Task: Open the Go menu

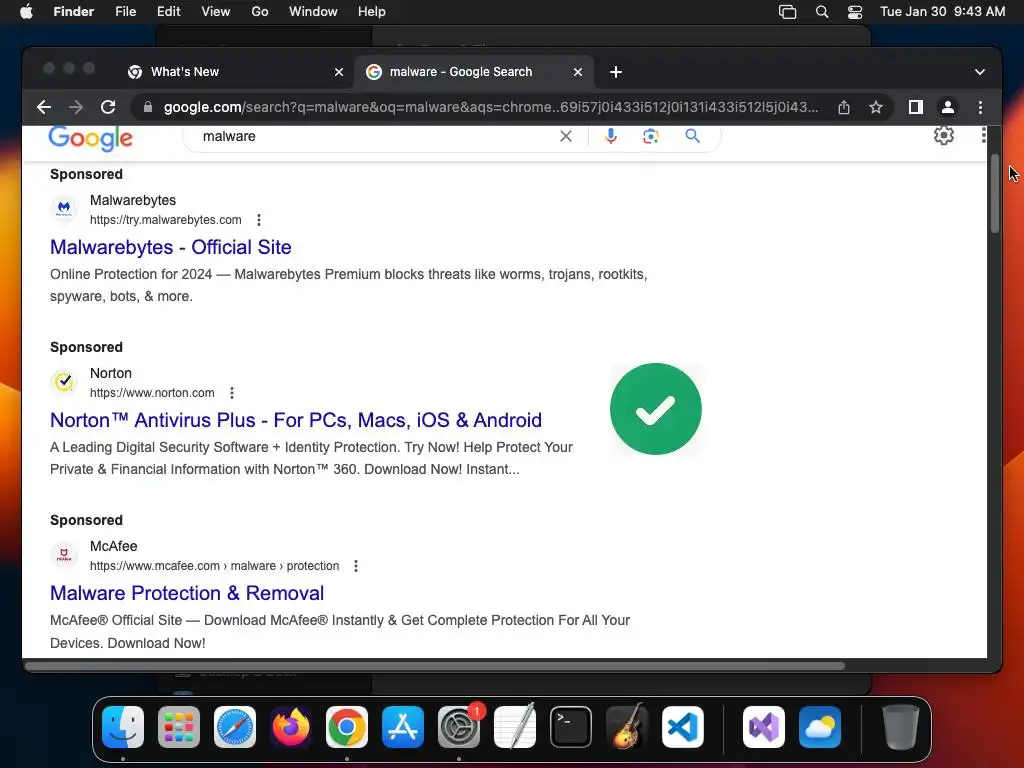Action: [260, 12]
